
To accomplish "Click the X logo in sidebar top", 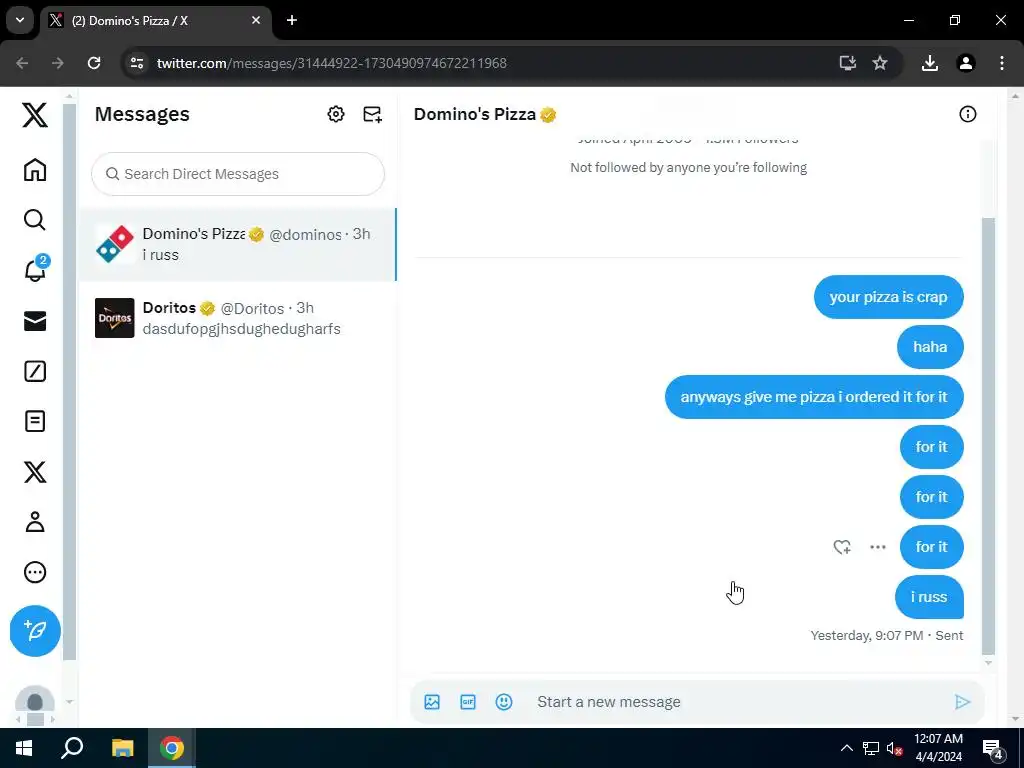I will [35, 115].
